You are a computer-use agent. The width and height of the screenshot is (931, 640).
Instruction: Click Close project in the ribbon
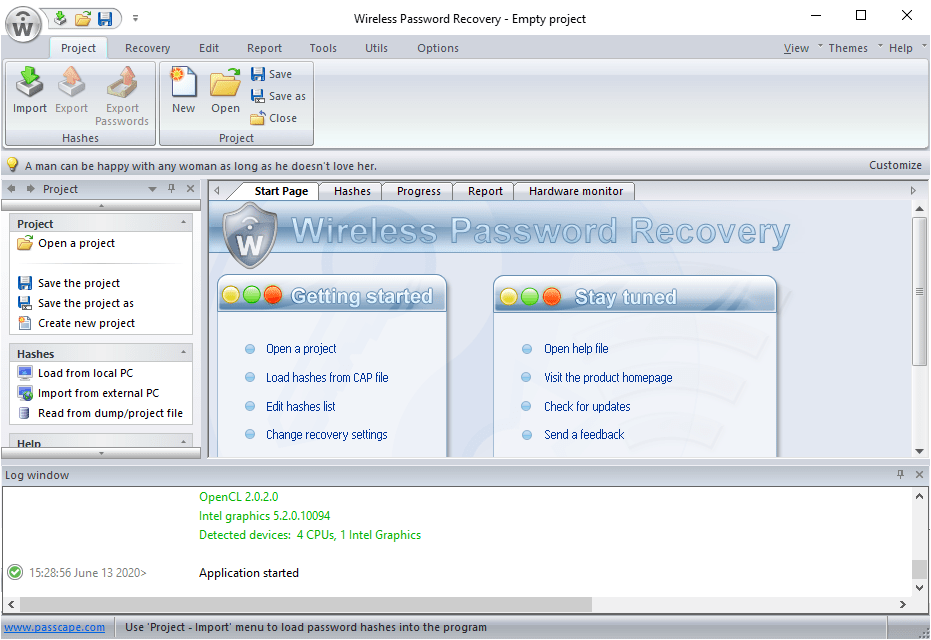(274, 118)
